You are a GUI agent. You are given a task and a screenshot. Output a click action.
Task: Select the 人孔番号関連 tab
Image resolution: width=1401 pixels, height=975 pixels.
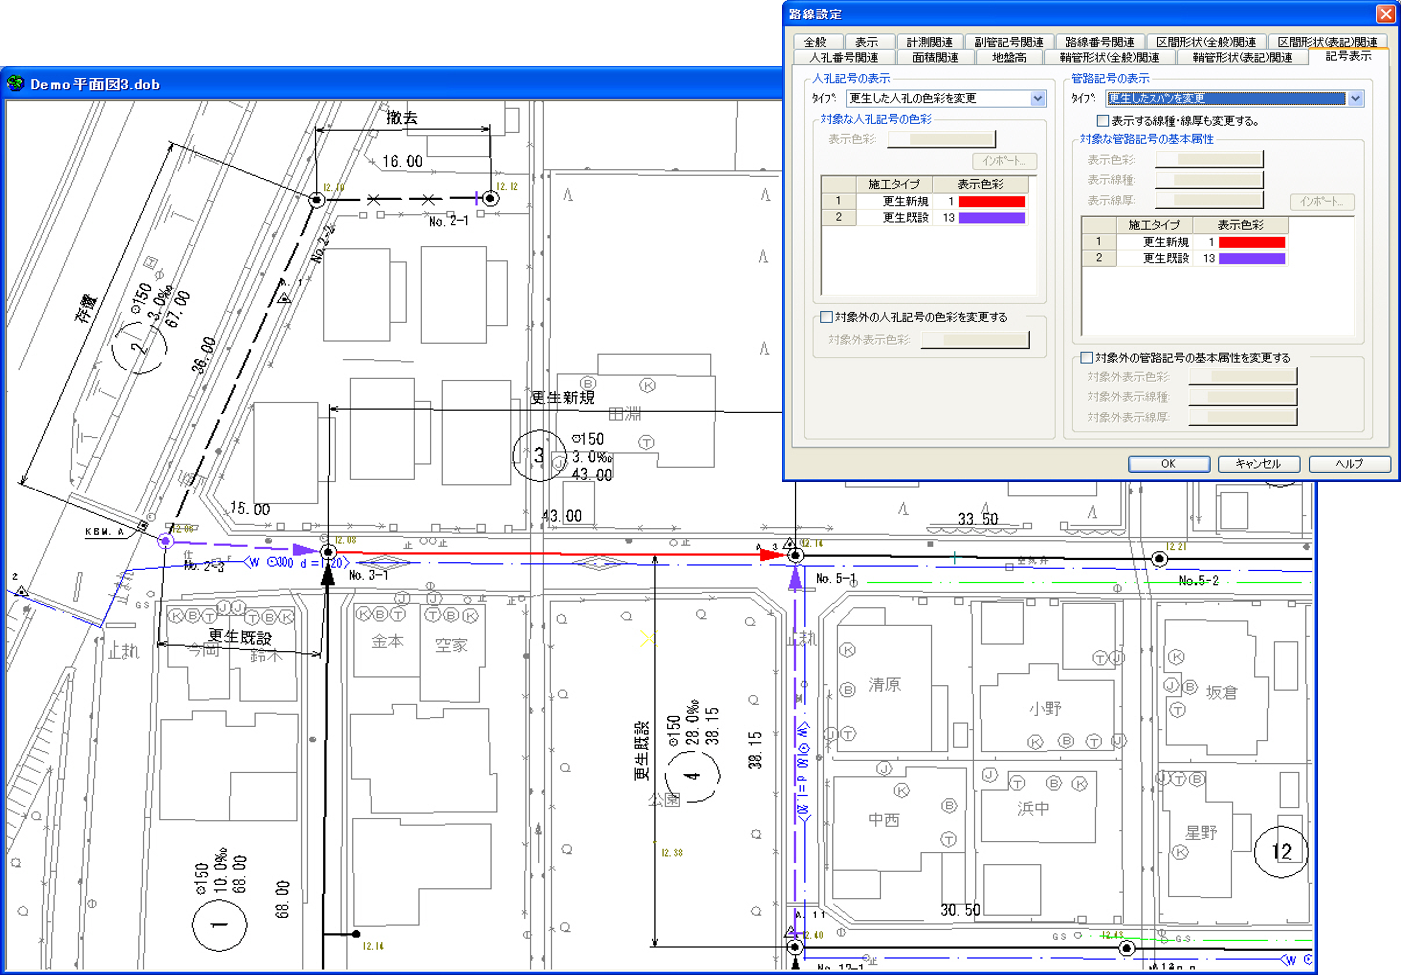[x=843, y=58]
